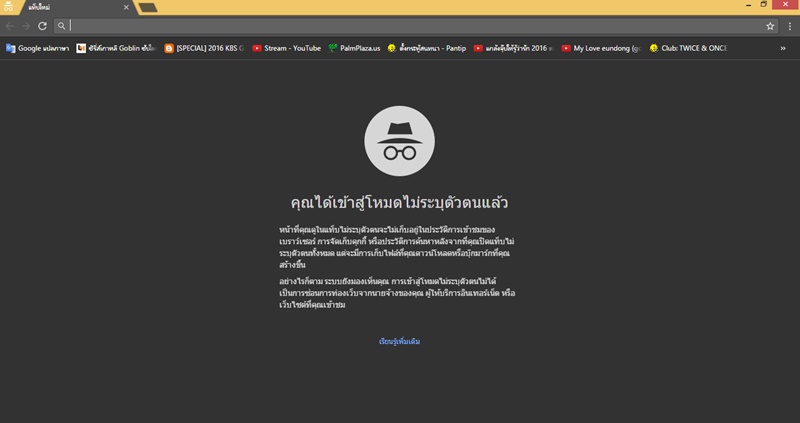The width and height of the screenshot is (800, 423).
Task: Open the Chrome three-dot menu
Action: [x=790, y=26]
